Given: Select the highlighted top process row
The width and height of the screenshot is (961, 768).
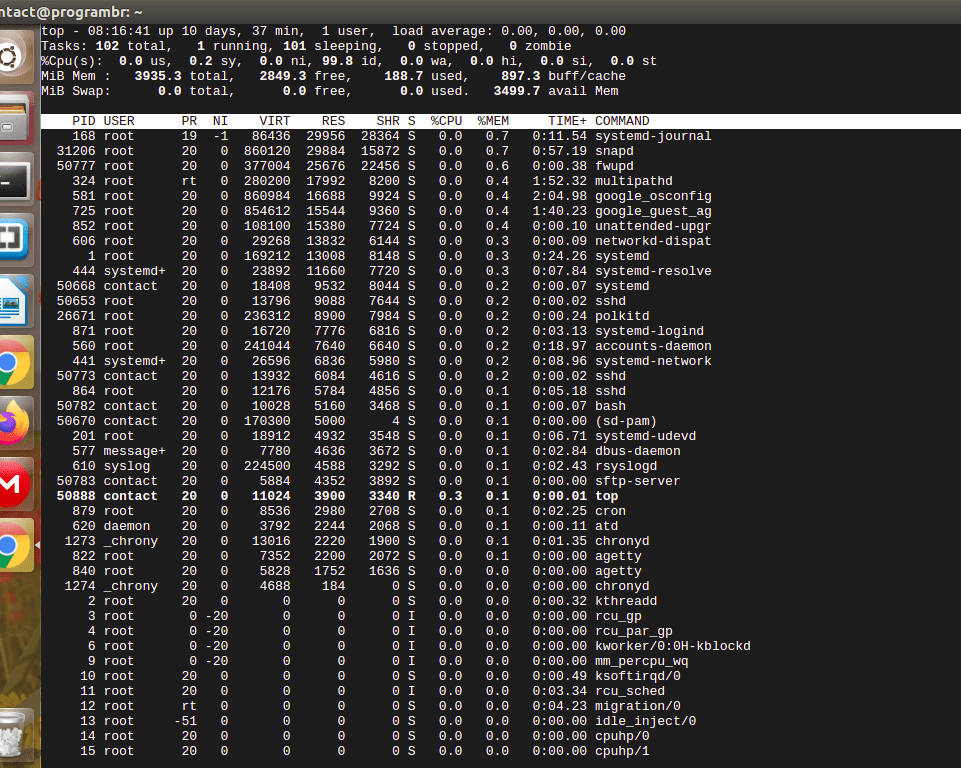Looking at the screenshot, I should pyautogui.click(x=400, y=495).
